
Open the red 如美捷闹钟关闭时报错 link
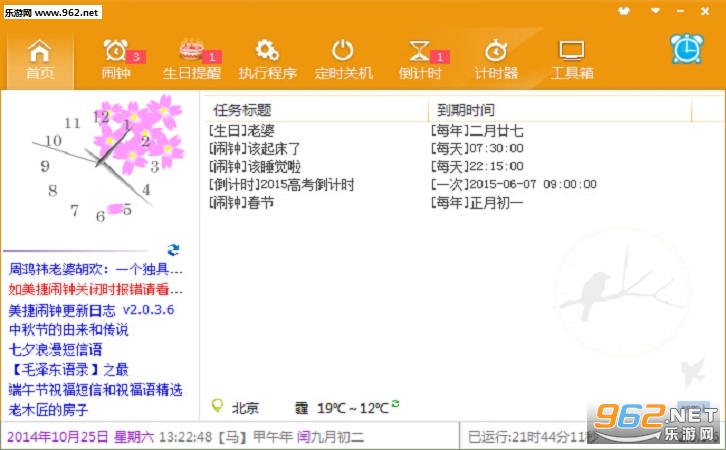[95, 289]
